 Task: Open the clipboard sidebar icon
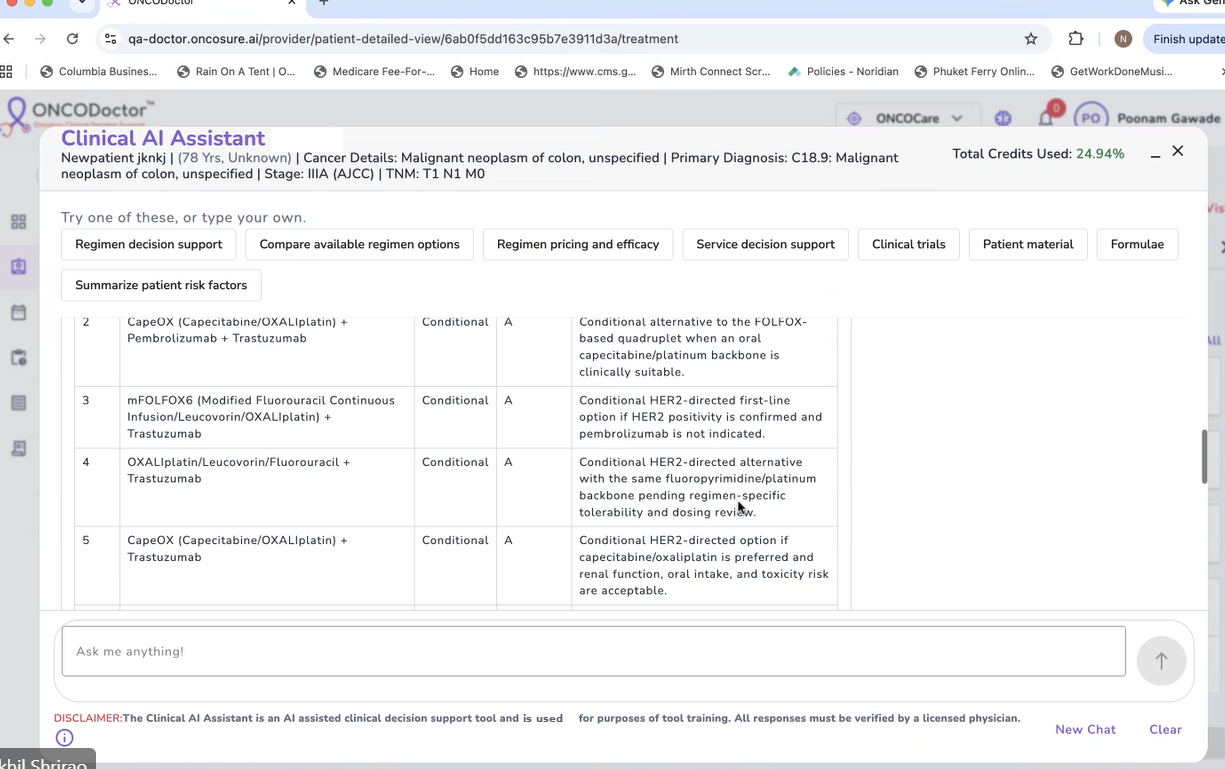[x=18, y=358]
